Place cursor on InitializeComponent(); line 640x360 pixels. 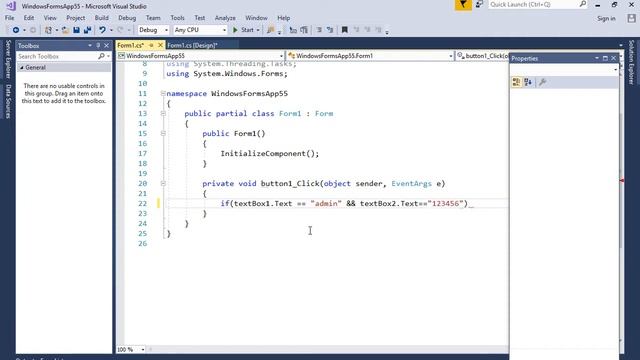[269, 153]
